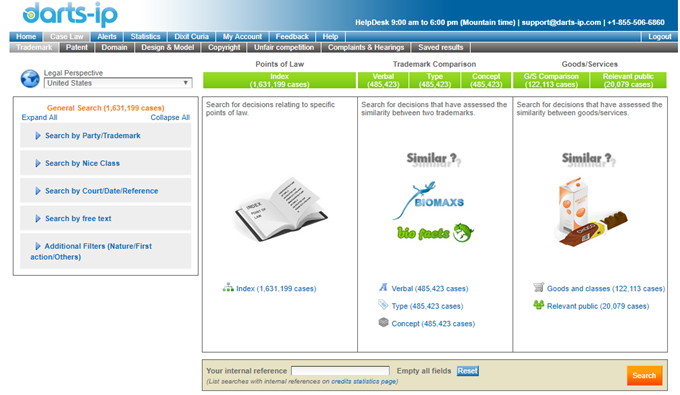This screenshot has width=680, height=395.
Task: Click the Reset button
Action: coord(468,371)
